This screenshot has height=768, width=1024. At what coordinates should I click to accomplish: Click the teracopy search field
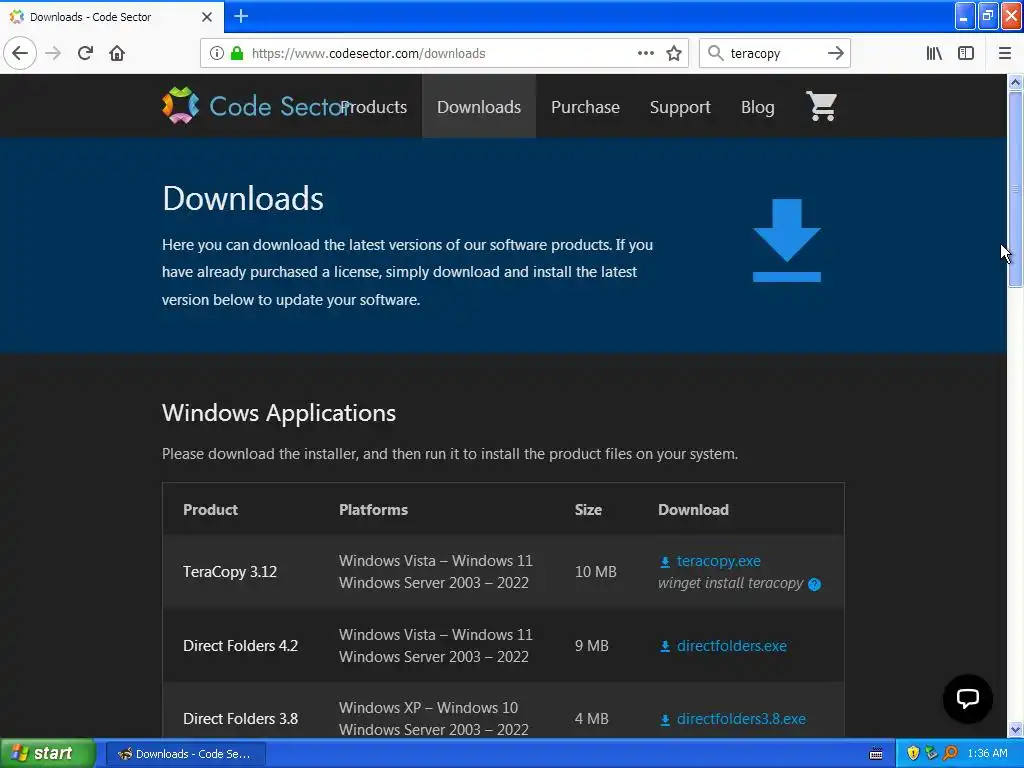pyautogui.click(x=774, y=53)
